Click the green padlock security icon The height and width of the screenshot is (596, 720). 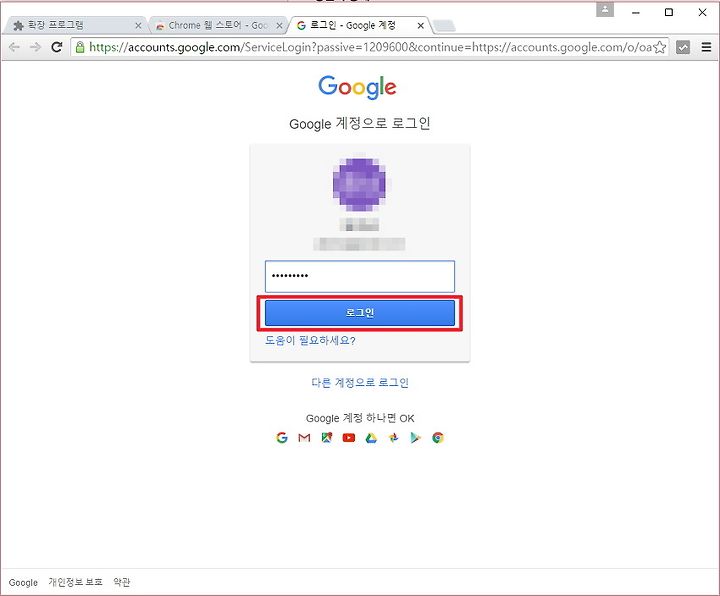tap(80, 47)
